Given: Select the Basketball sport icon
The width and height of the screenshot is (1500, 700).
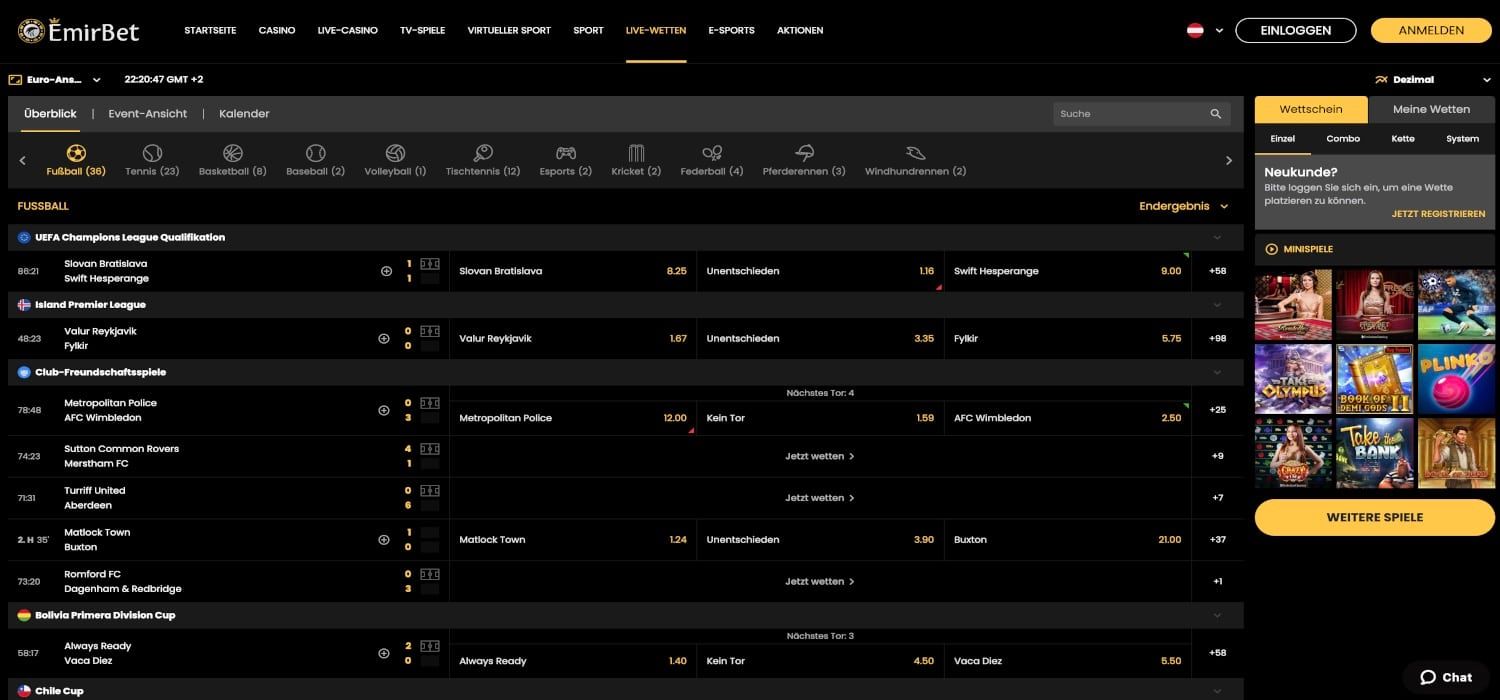Looking at the screenshot, I should click(x=233, y=154).
